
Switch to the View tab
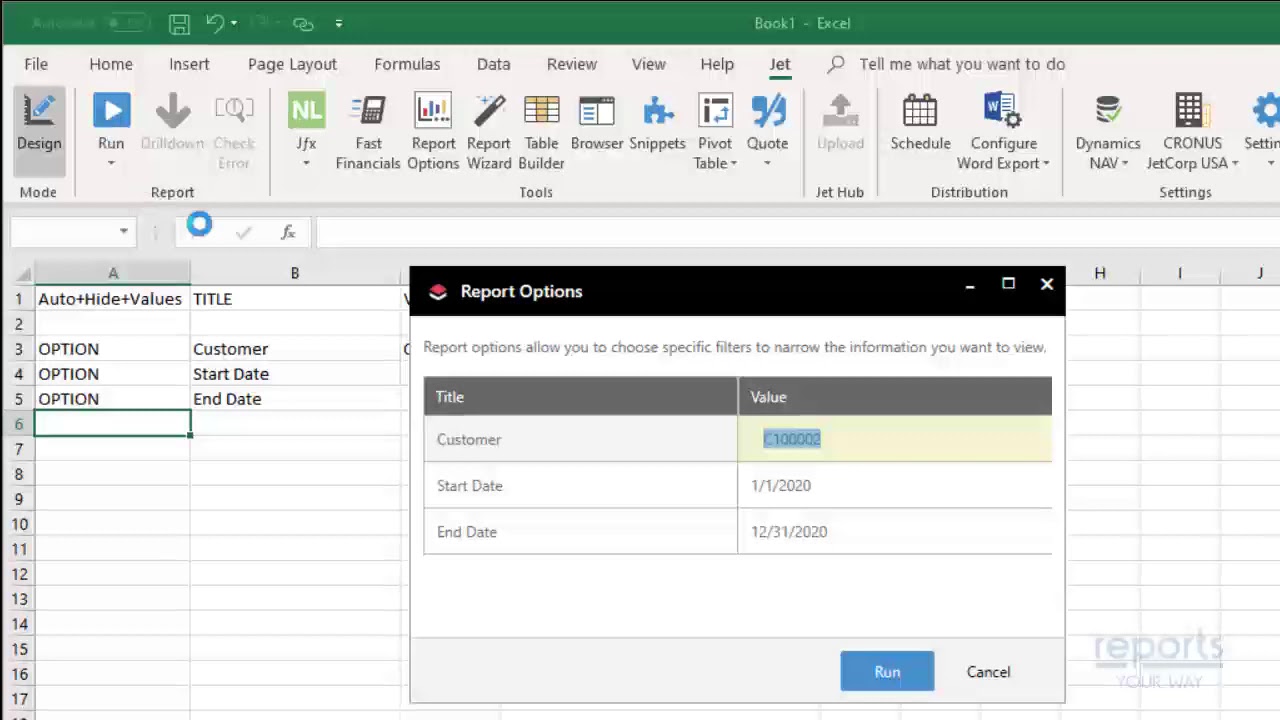648,64
